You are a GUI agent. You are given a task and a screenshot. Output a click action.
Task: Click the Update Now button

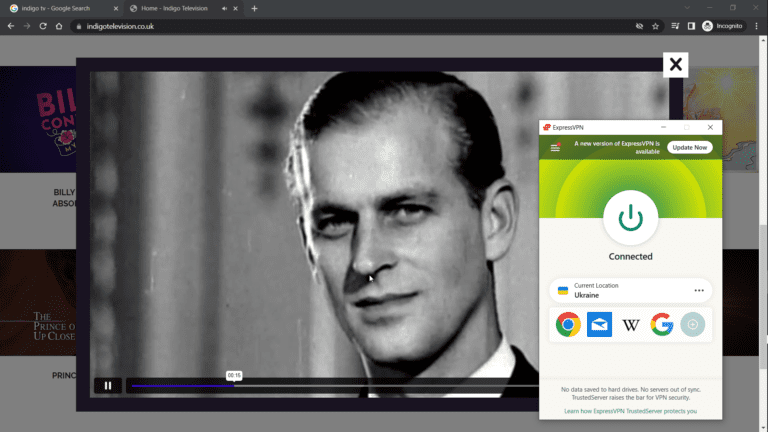(689, 147)
